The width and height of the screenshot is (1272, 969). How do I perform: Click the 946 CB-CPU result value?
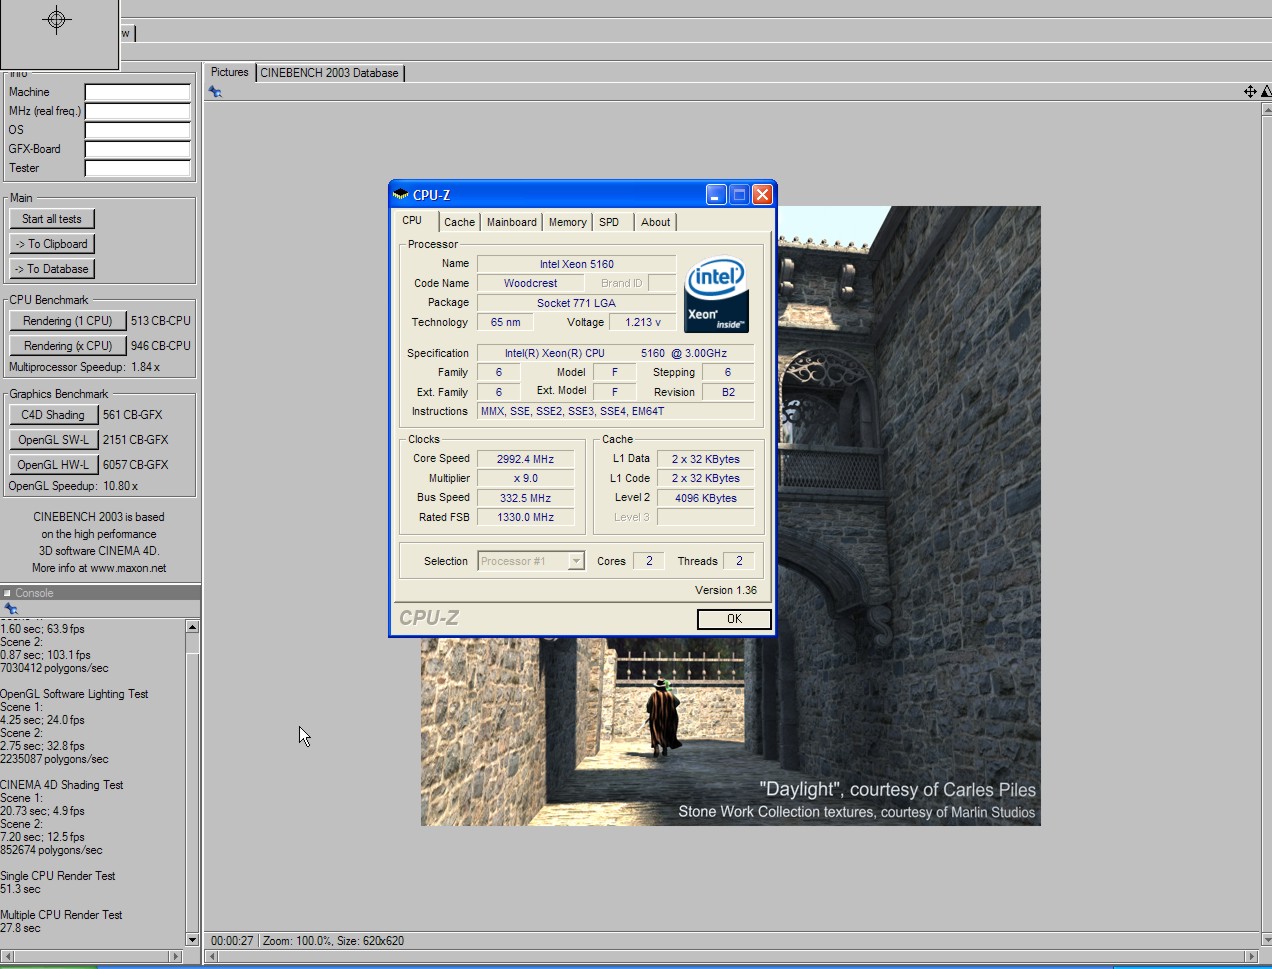tap(161, 346)
